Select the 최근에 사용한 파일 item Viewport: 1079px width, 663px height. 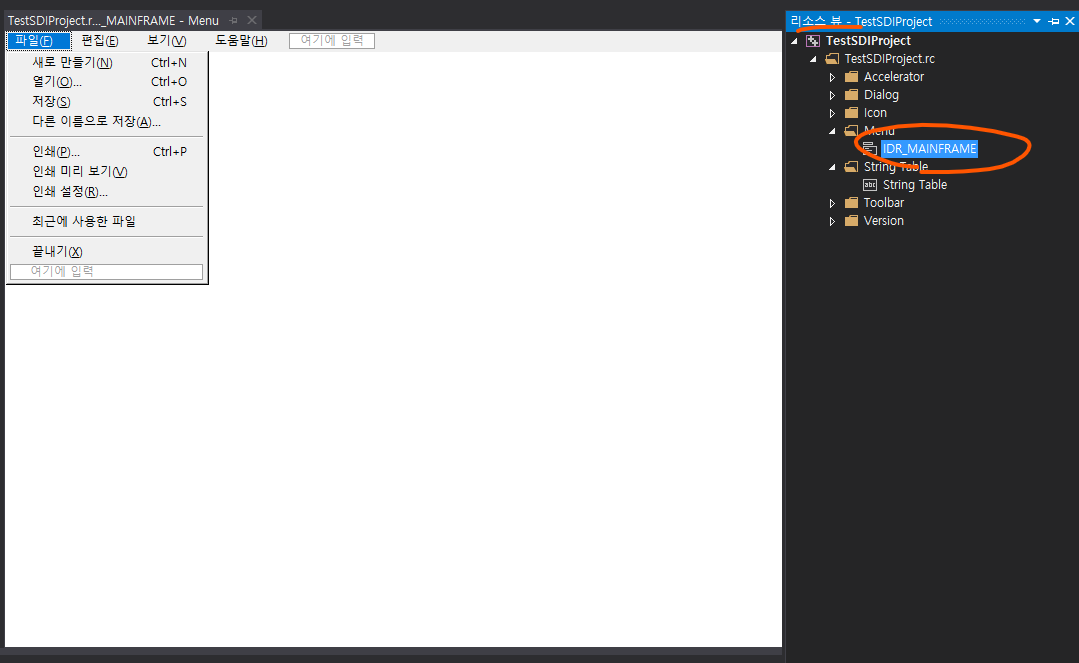(107, 222)
